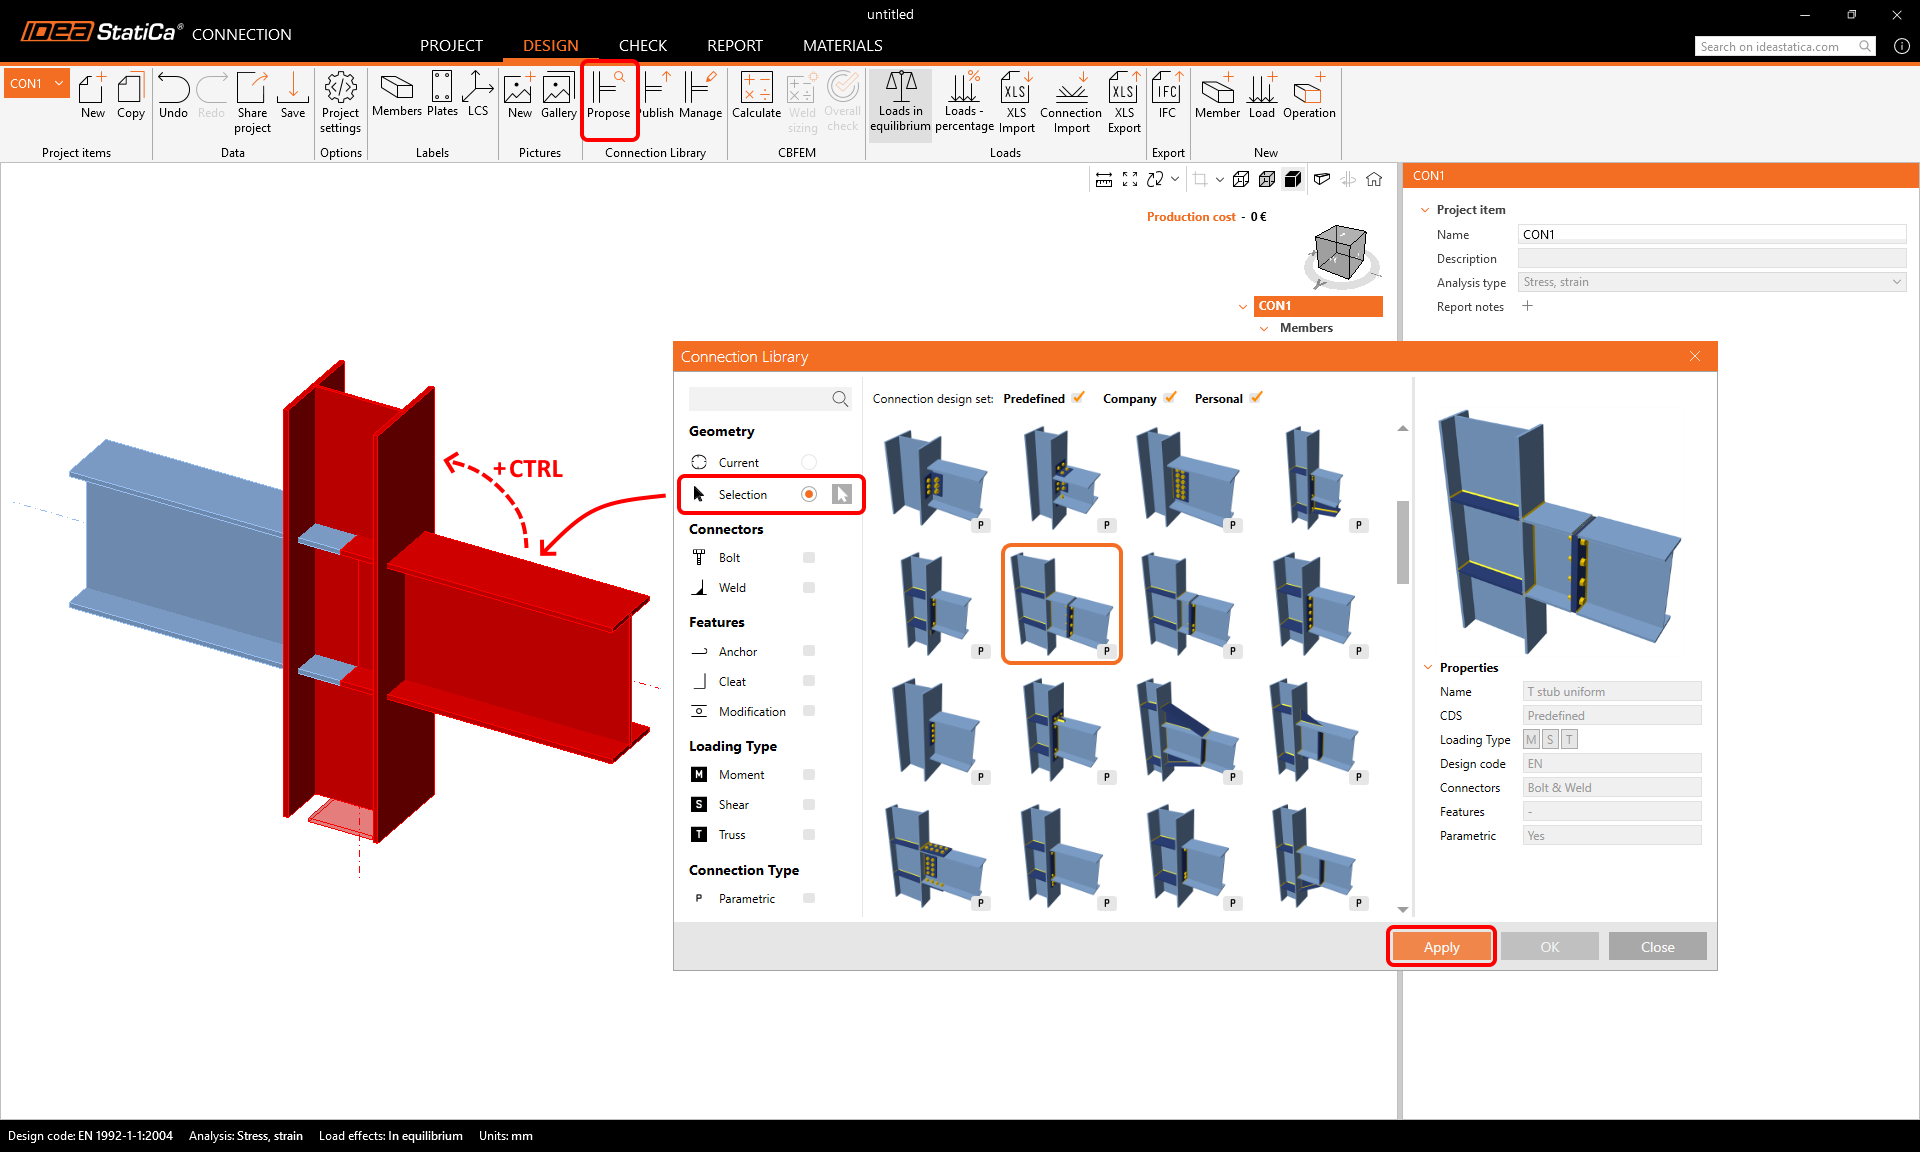Switch to the CHECK tab
The image size is (1920, 1152).
(642, 46)
